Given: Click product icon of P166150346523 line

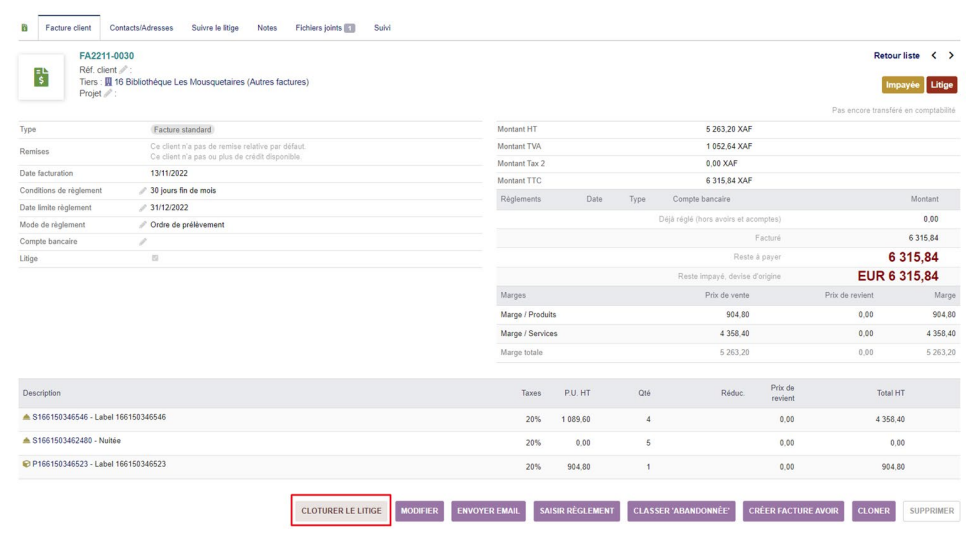Looking at the screenshot, I should (26, 464).
